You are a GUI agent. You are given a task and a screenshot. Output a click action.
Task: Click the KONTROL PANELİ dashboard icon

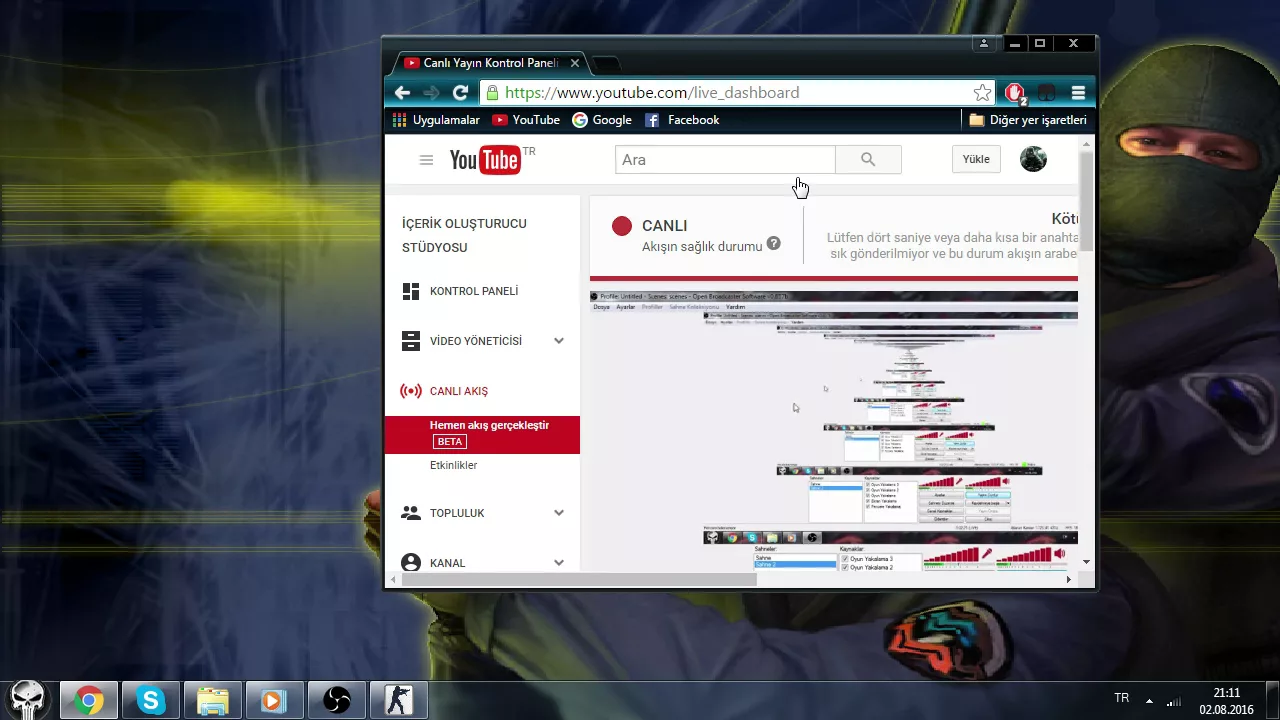410,292
